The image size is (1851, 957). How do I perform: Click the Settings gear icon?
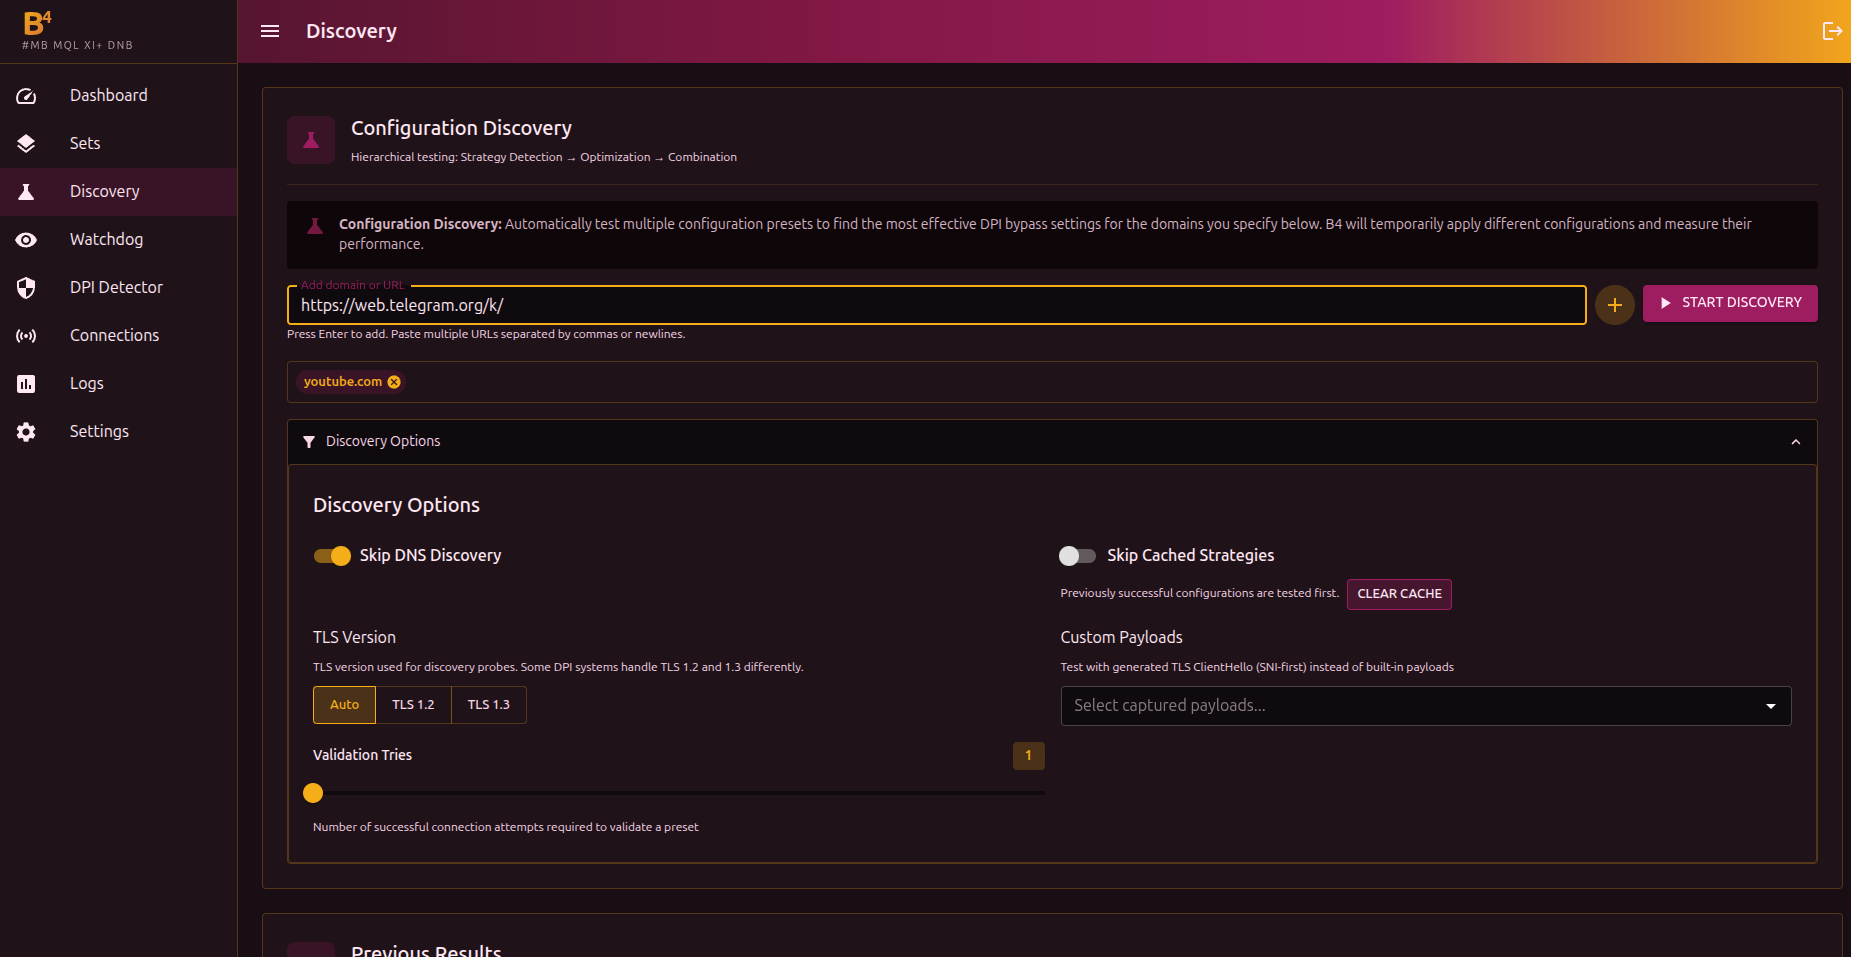27,432
